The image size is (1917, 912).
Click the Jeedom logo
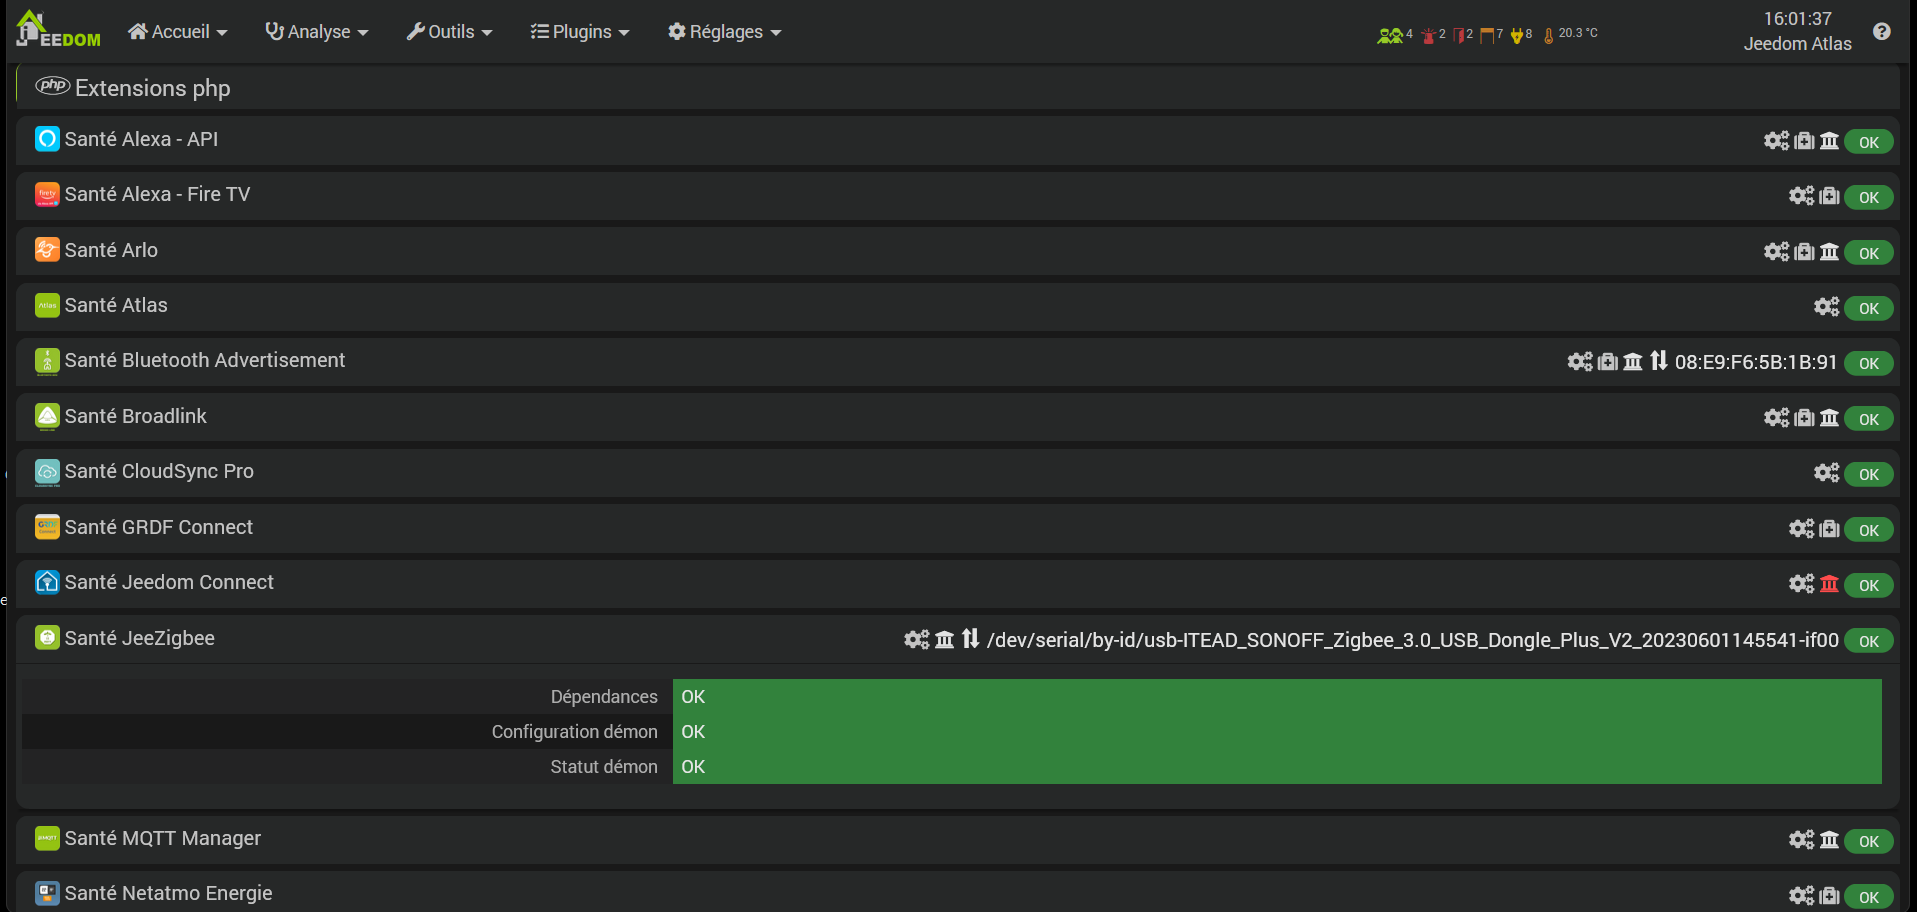(x=58, y=29)
